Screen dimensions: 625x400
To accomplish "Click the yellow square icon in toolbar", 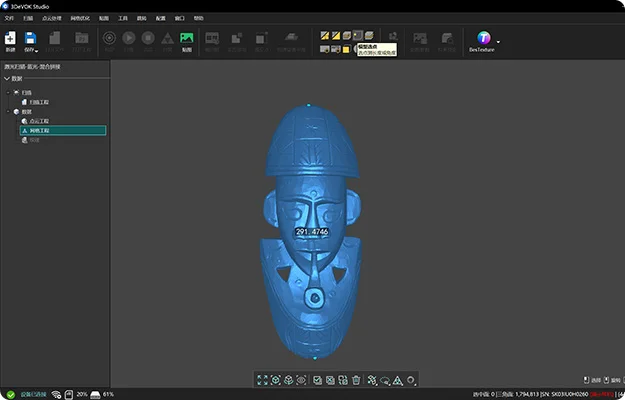I will 345,49.
